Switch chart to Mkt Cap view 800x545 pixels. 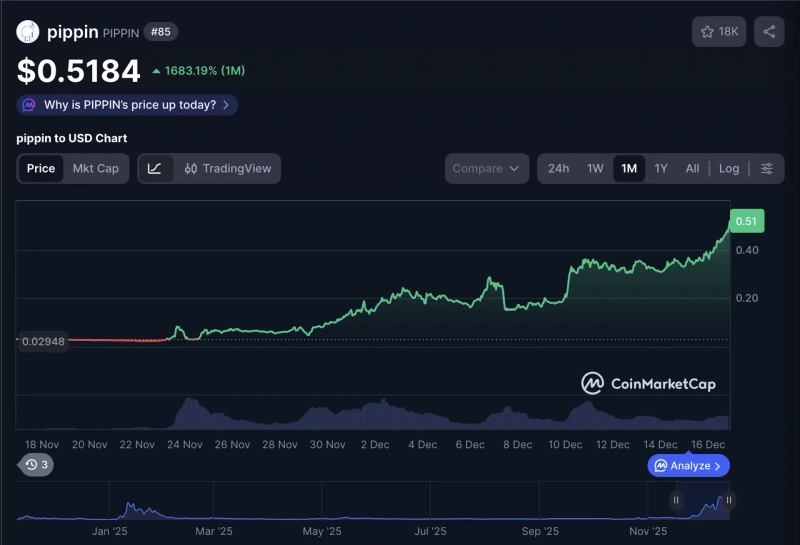[96, 168]
